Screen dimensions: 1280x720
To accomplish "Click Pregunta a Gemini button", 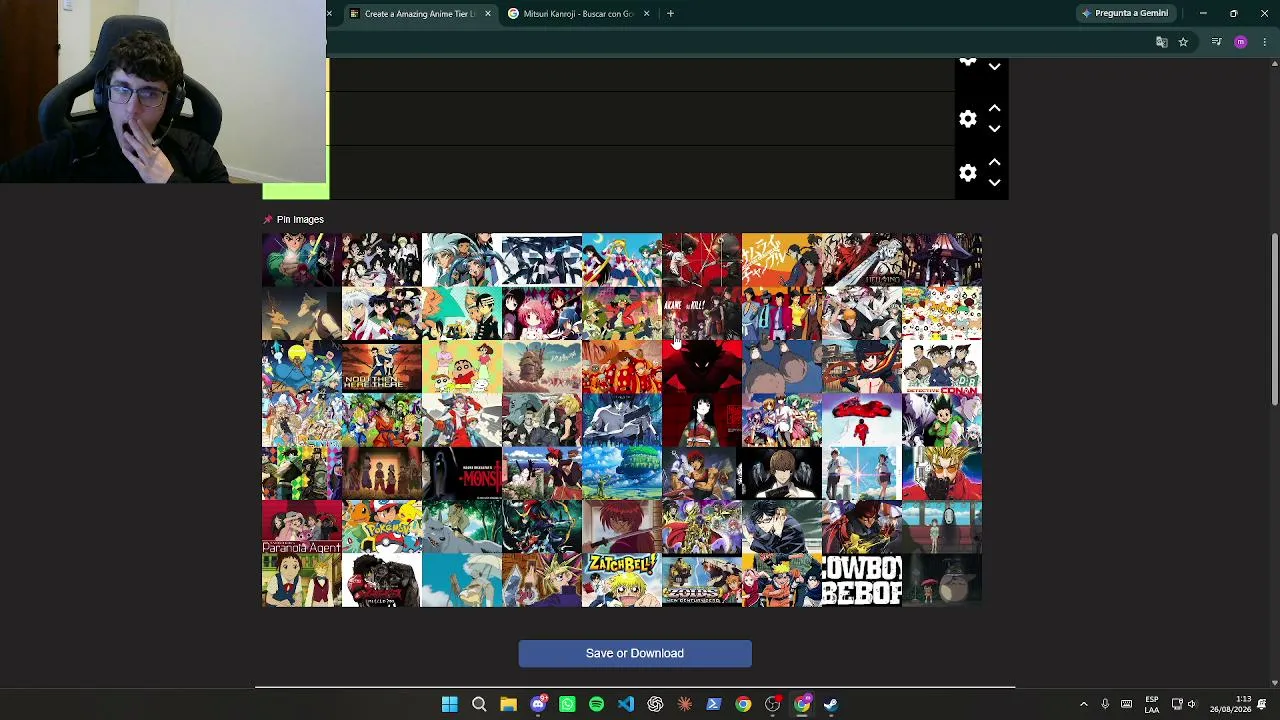I will pos(1125,13).
